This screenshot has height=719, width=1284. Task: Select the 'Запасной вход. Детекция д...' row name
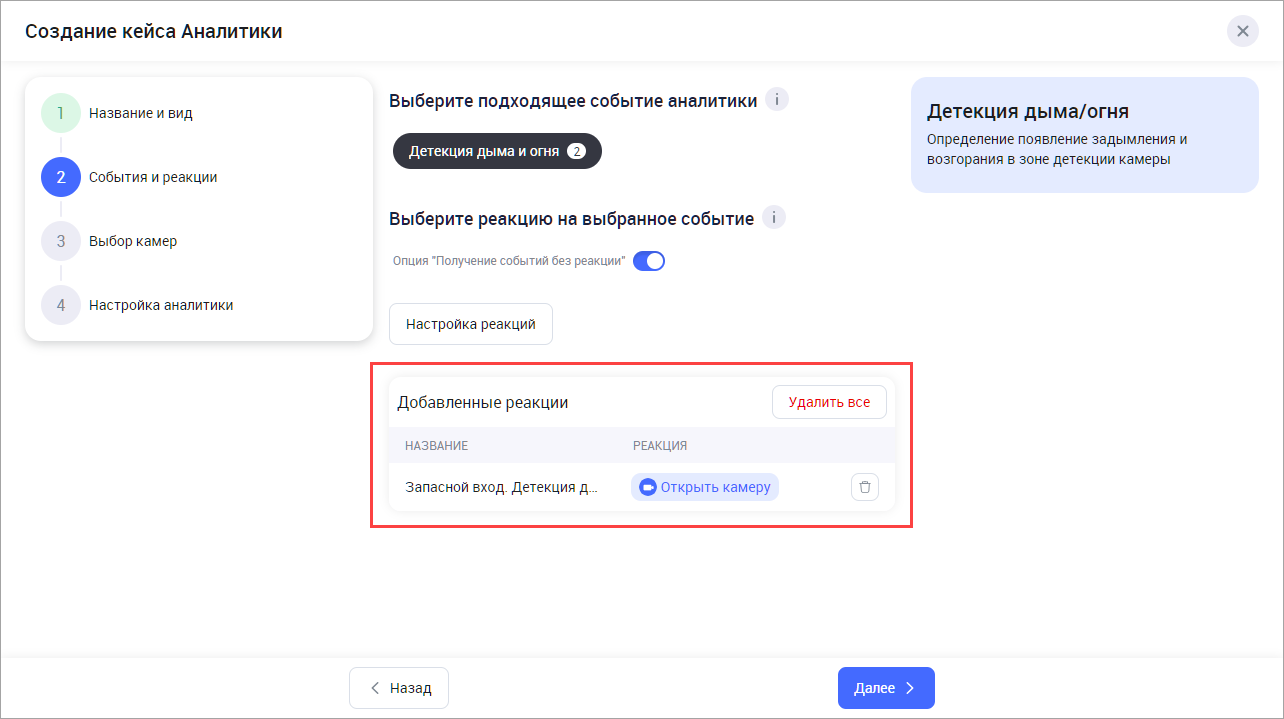[501, 488]
